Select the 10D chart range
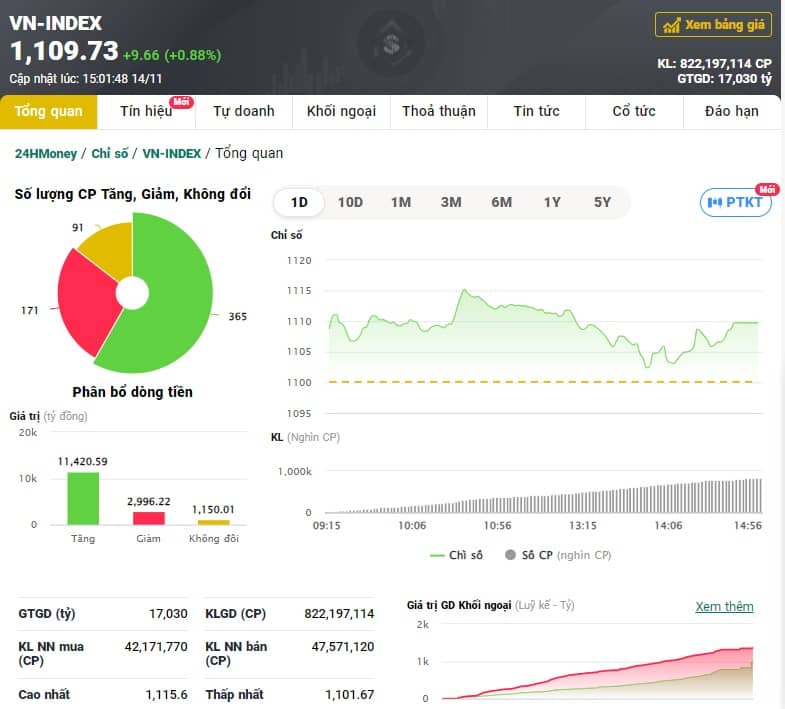 (x=350, y=202)
